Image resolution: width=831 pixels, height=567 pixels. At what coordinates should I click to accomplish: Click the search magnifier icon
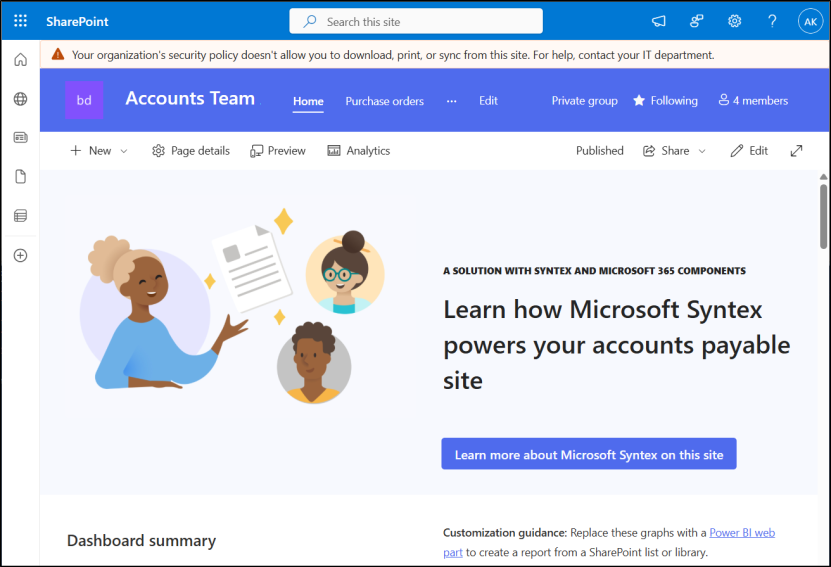click(310, 21)
